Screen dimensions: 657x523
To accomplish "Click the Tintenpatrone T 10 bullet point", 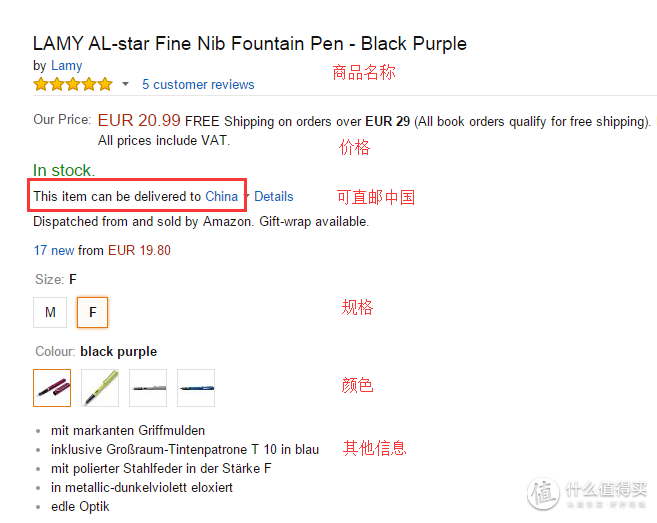I will pyautogui.click(x=185, y=450).
